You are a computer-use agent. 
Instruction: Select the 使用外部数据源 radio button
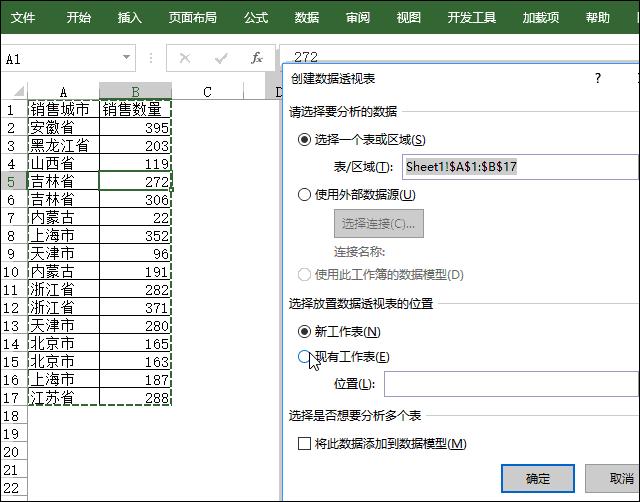click(x=305, y=195)
